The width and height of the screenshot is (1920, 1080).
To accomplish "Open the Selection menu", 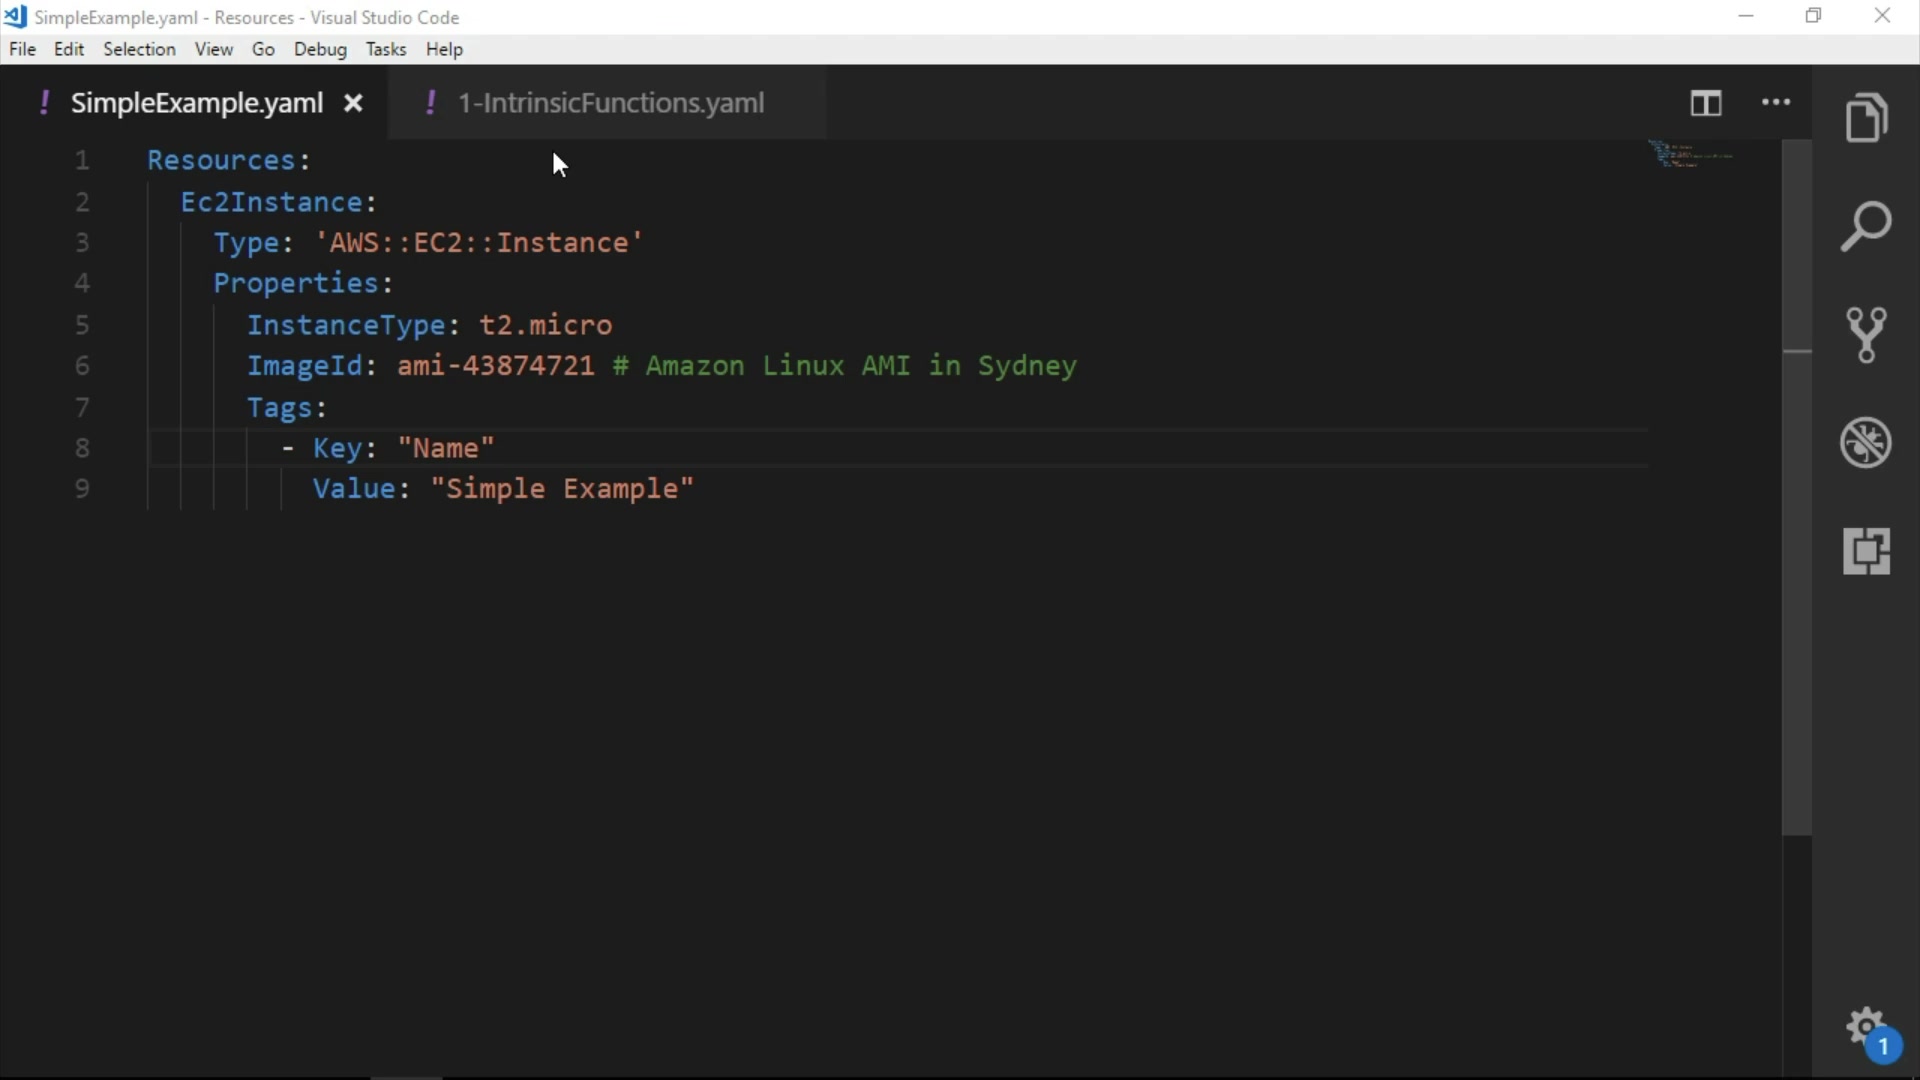I will click(x=139, y=49).
